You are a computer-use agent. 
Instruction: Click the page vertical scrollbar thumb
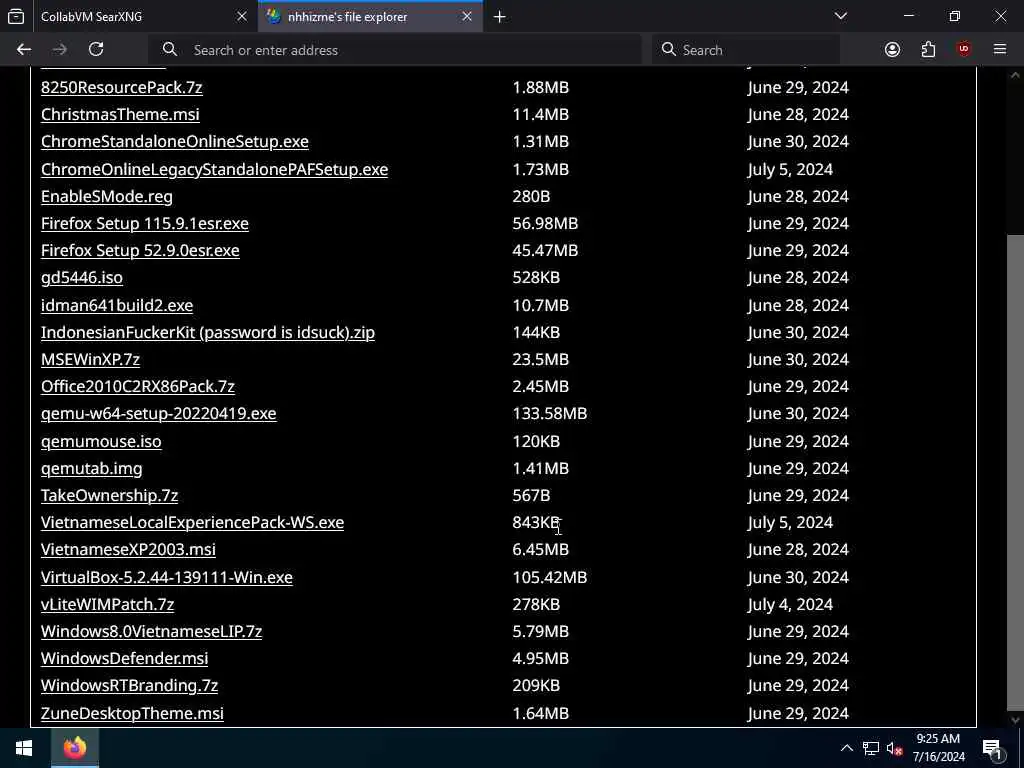1015,473
